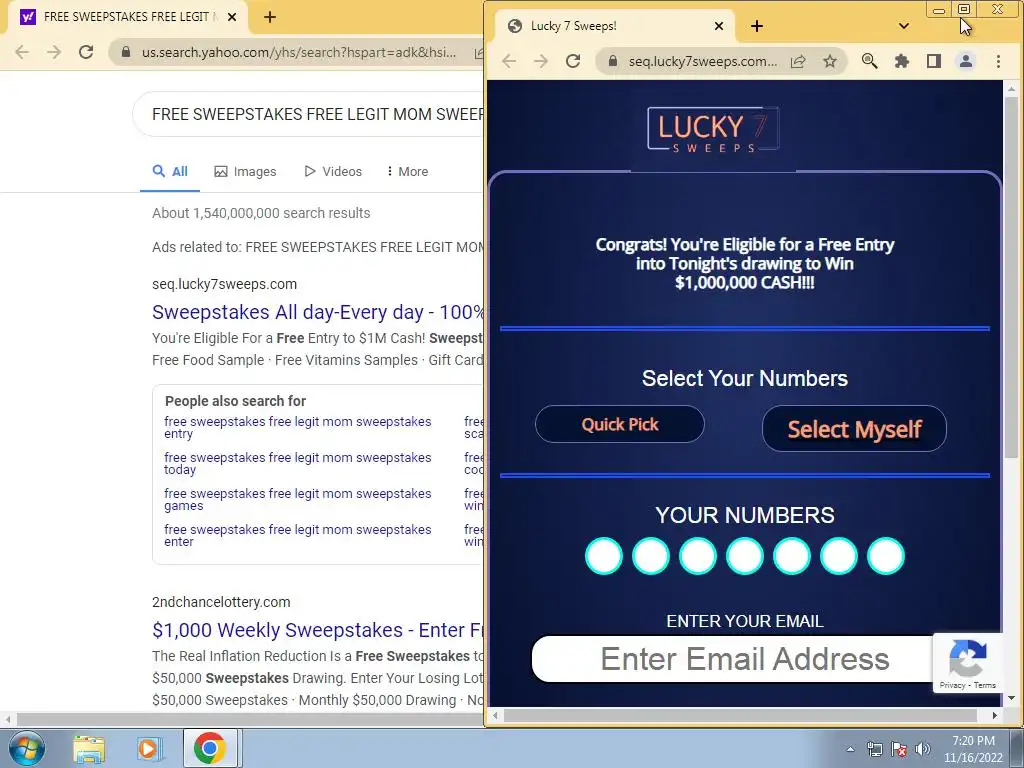Screen dimensions: 1024x768
Task: Open Action Center flag icon
Action: [899, 749]
